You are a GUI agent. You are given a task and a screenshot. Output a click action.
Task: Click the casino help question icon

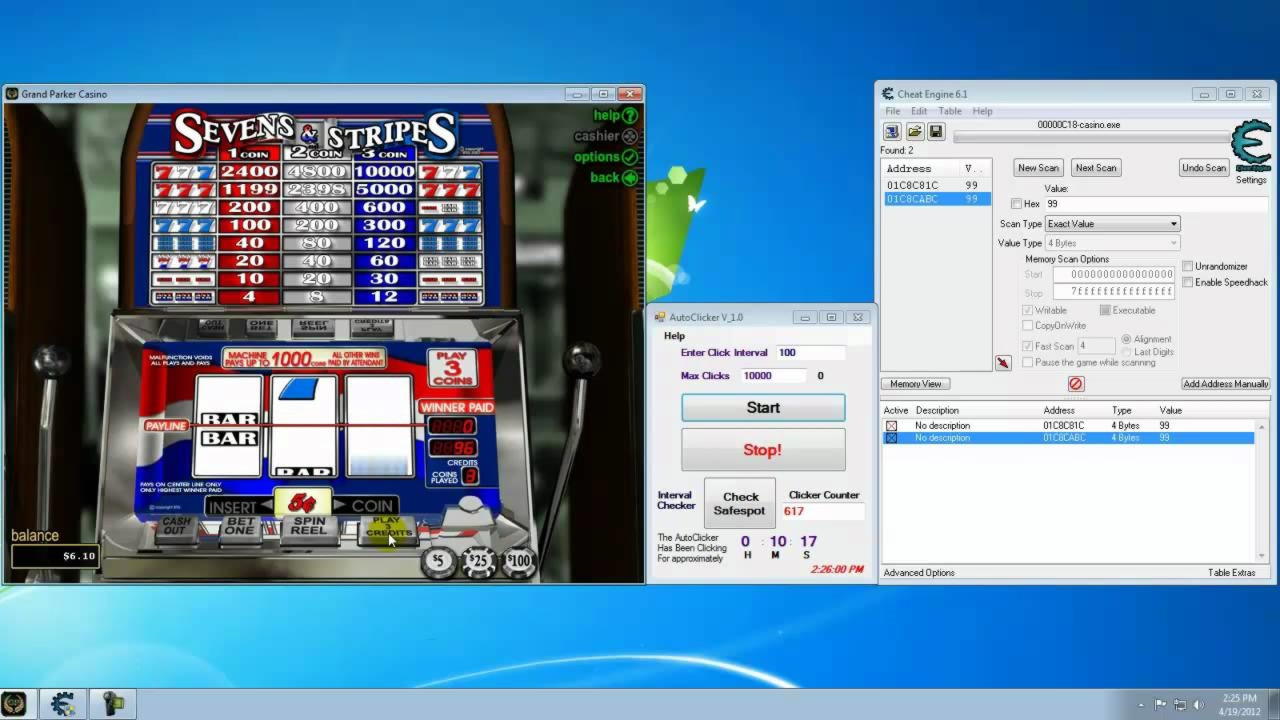(630, 116)
